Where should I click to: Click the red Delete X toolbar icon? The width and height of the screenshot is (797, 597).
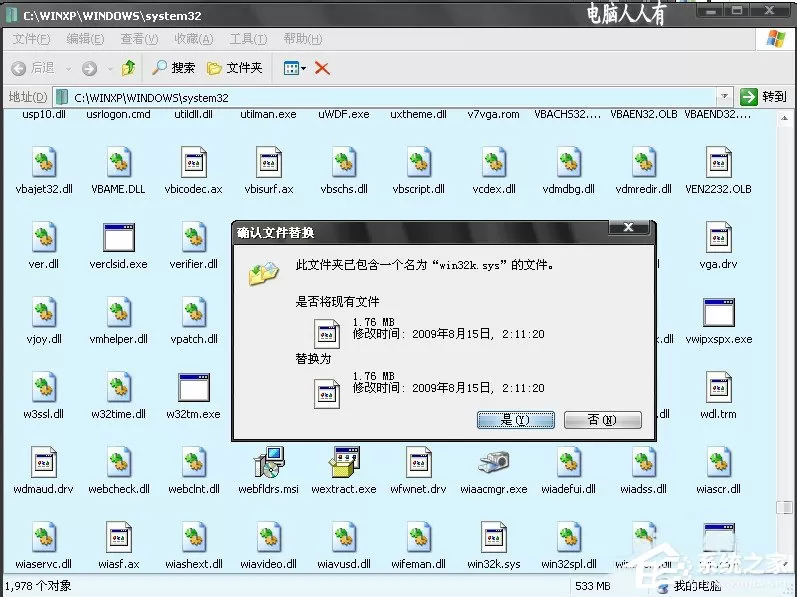click(x=322, y=68)
